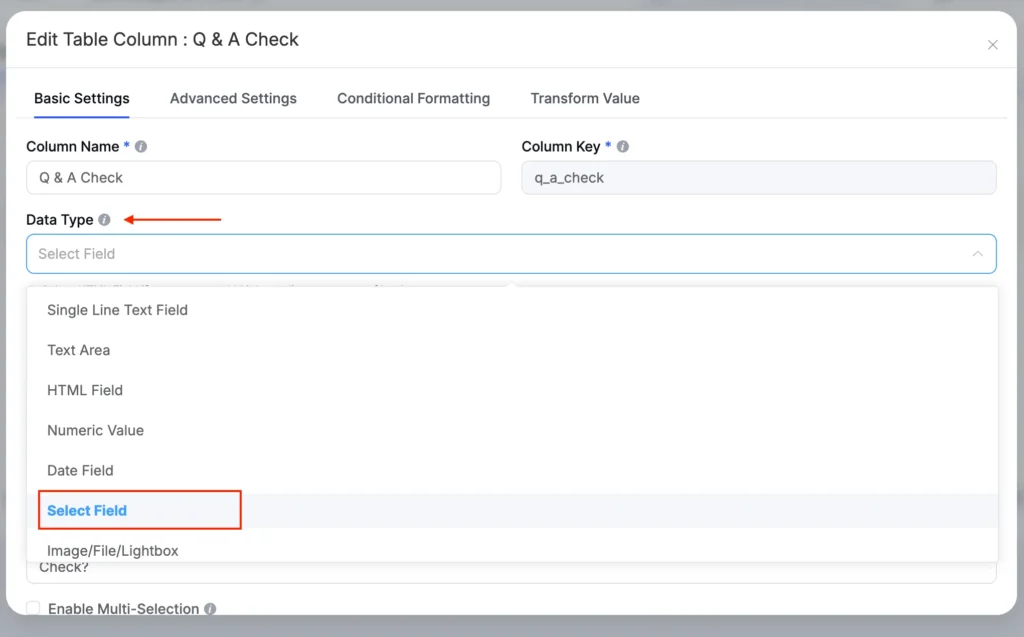Image resolution: width=1024 pixels, height=637 pixels.
Task: Click info icon beside Enable Multi-Selection
Action: 210,608
